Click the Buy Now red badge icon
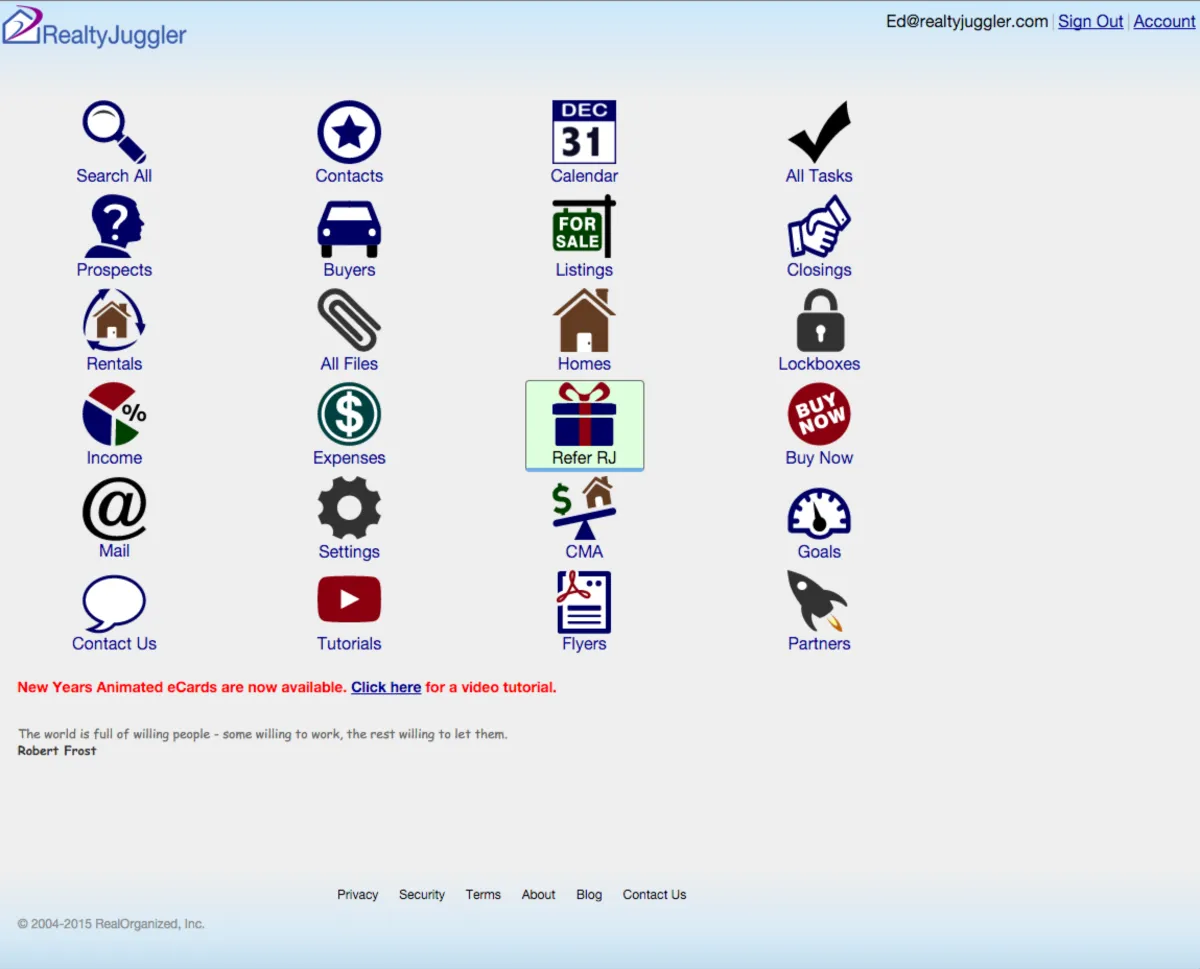The height and width of the screenshot is (969, 1200). [x=819, y=414]
